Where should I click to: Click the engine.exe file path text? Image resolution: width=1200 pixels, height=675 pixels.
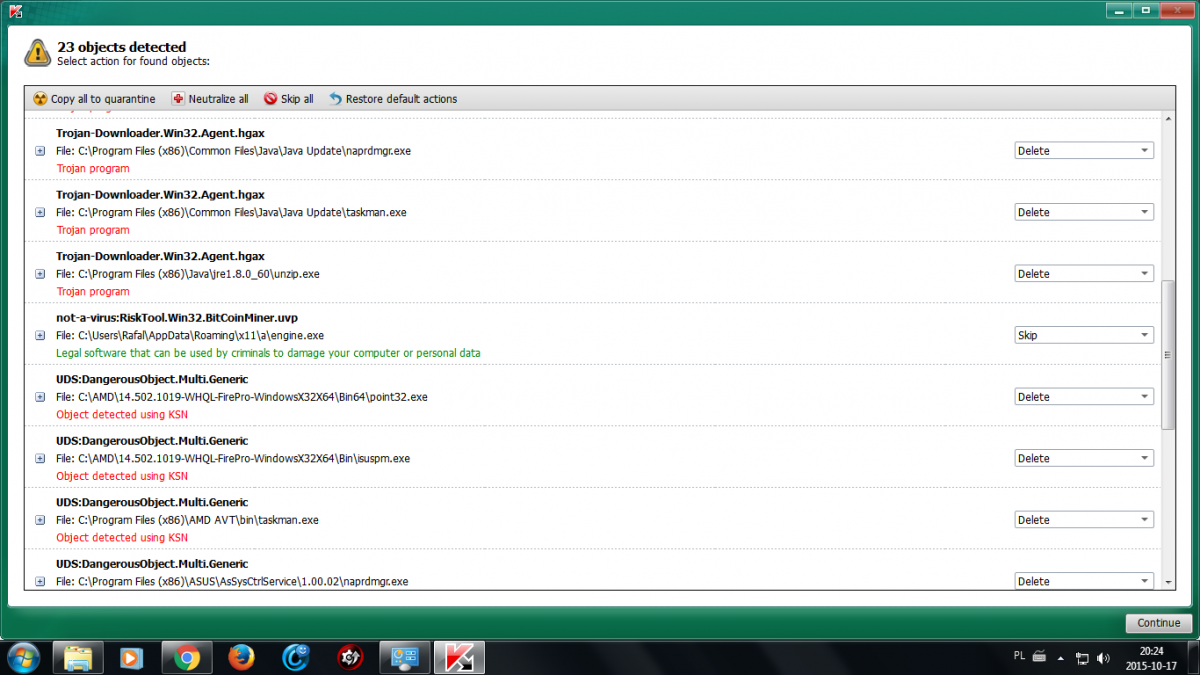coord(190,335)
